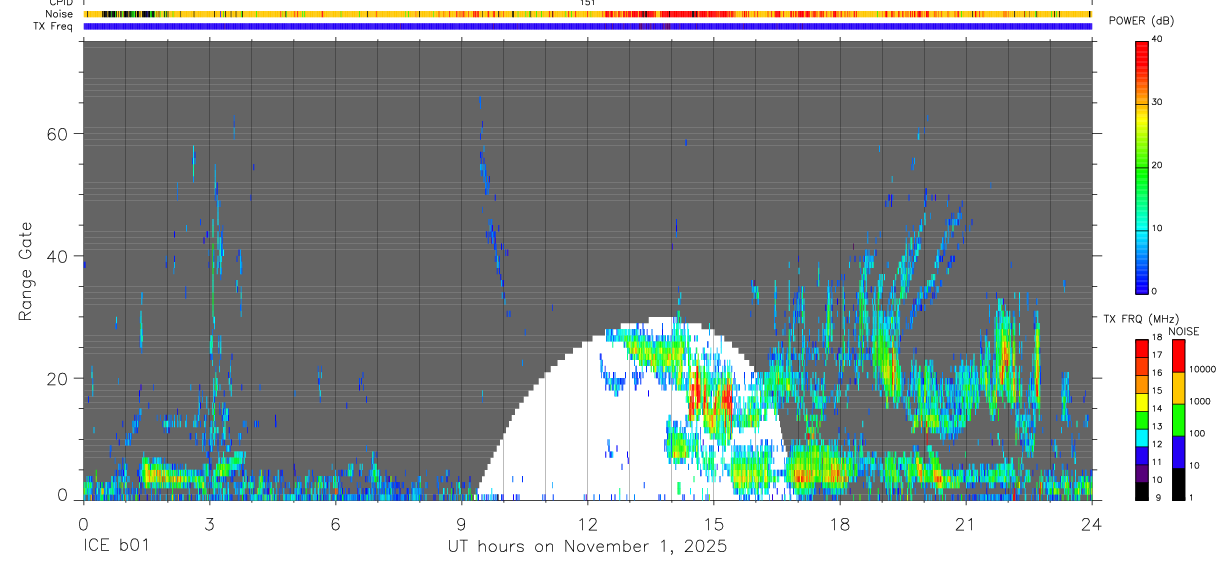Viewport: 1228px width, 567px height.
Task: Select red swatch in TX FRQ legend
Action: coord(1143,348)
